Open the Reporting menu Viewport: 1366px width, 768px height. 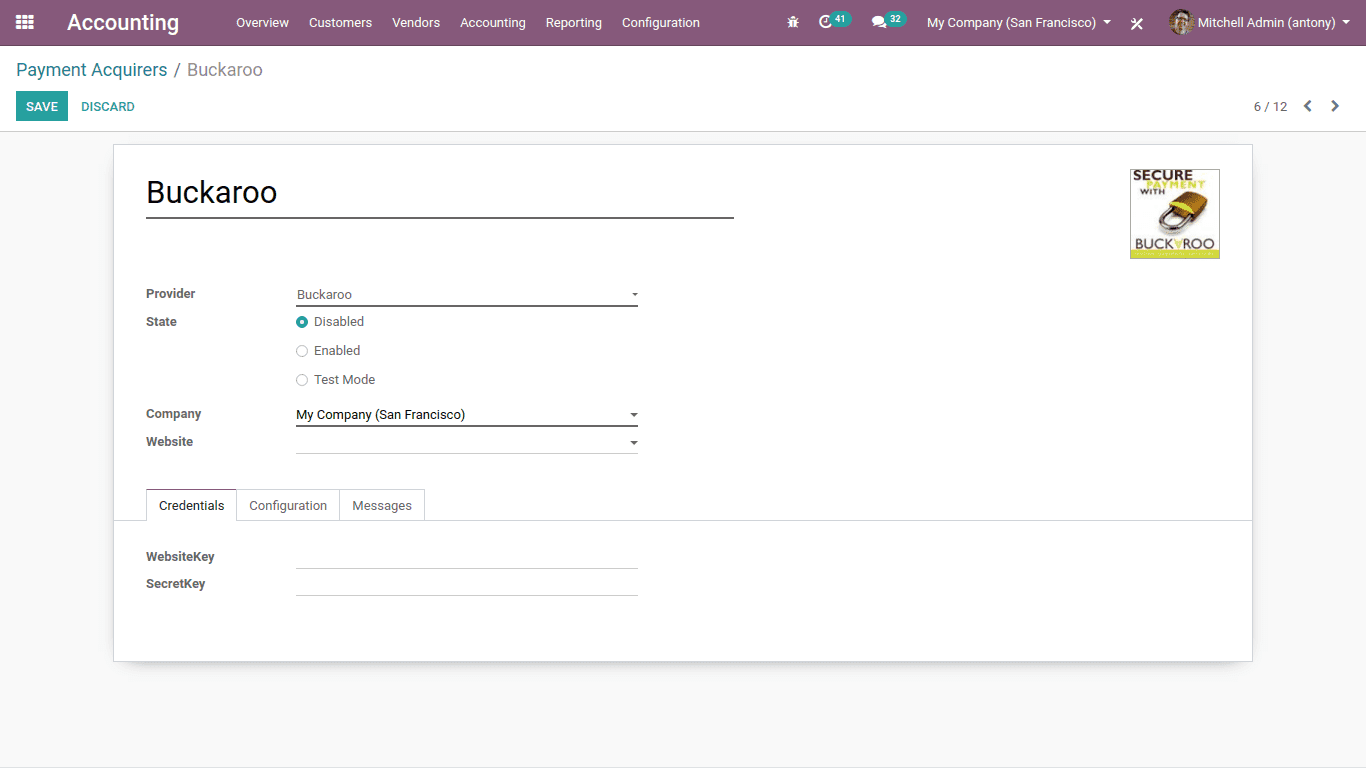tap(574, 22)
